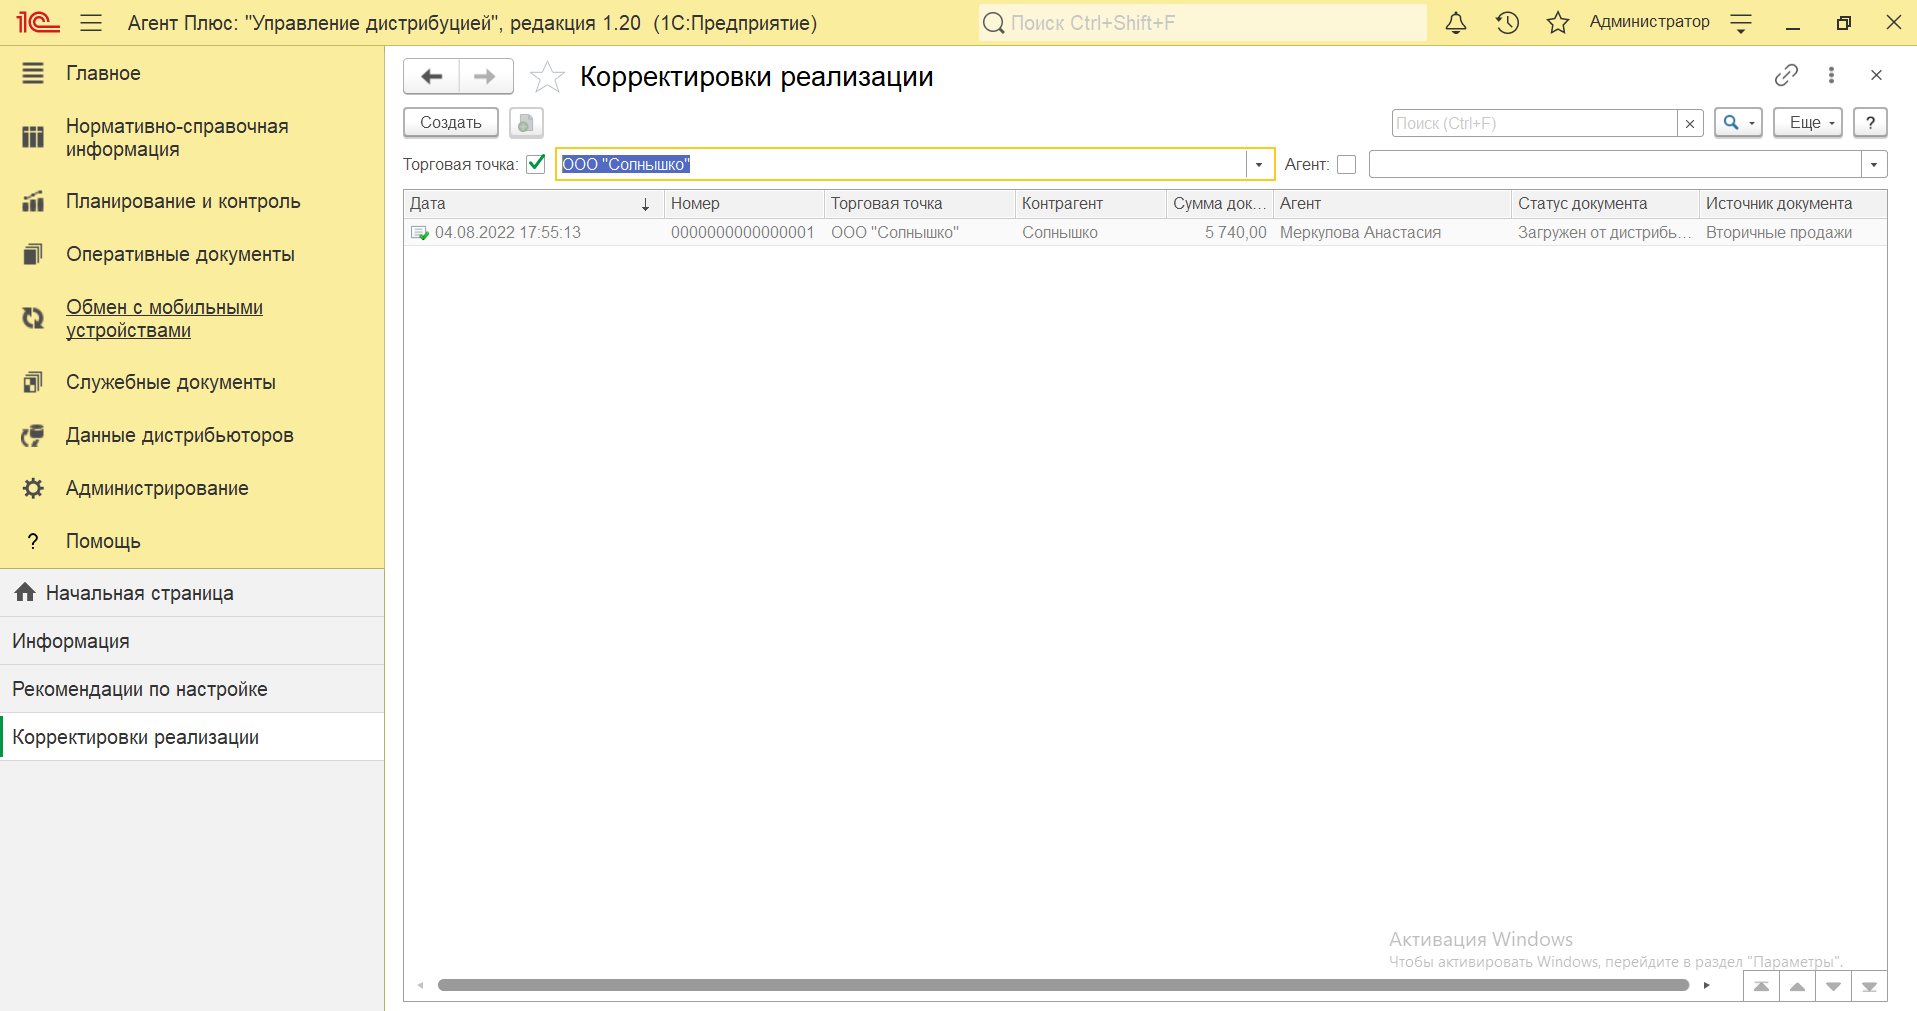This screenshot has width=1917, height=1011.
Task: Switch to Рекомендации по настройке tab
Action: [192, 689]
